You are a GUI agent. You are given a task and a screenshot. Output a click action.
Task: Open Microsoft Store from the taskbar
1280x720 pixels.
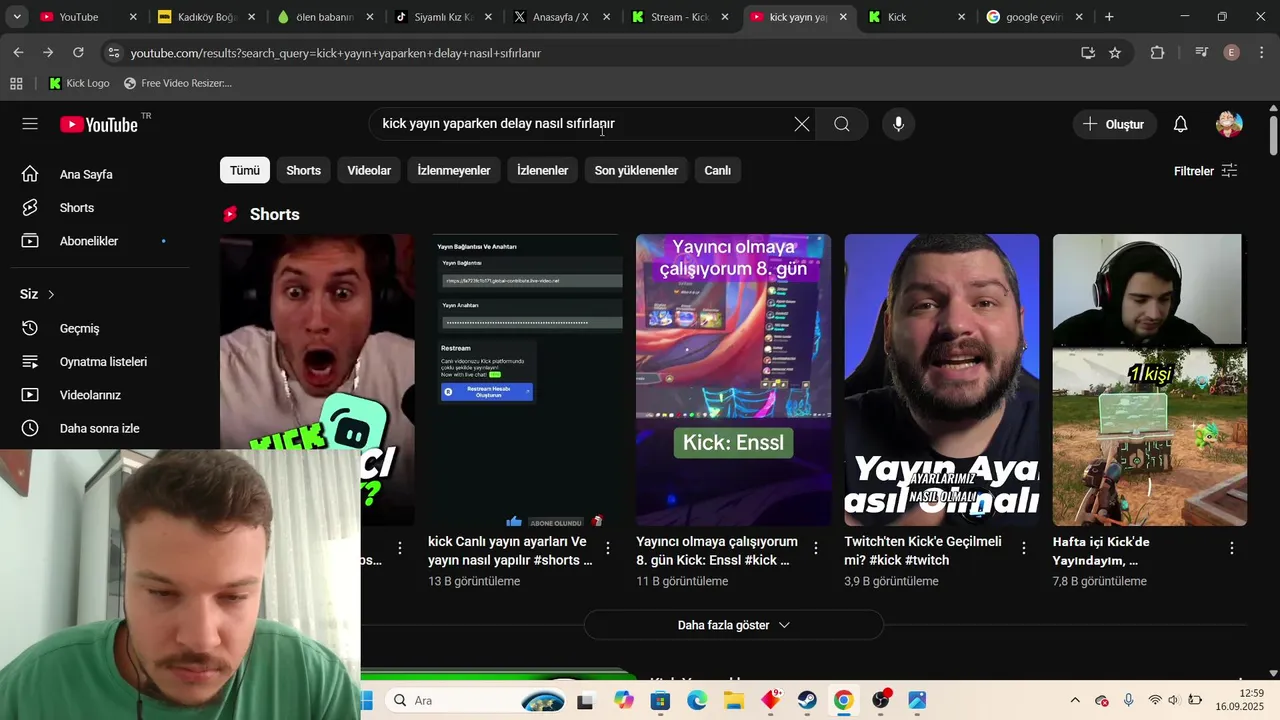(x=660, y=700)
